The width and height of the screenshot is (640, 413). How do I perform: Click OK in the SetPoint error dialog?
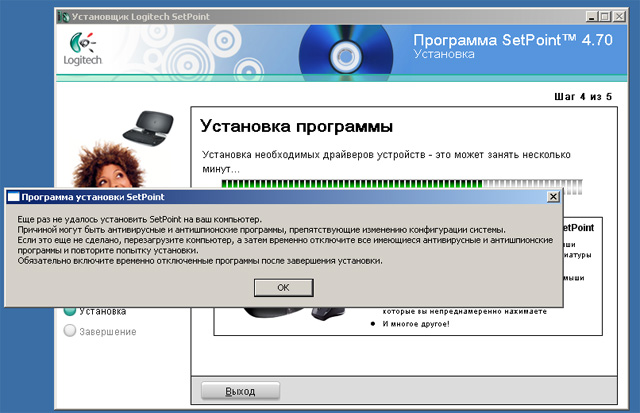(283, 288)
